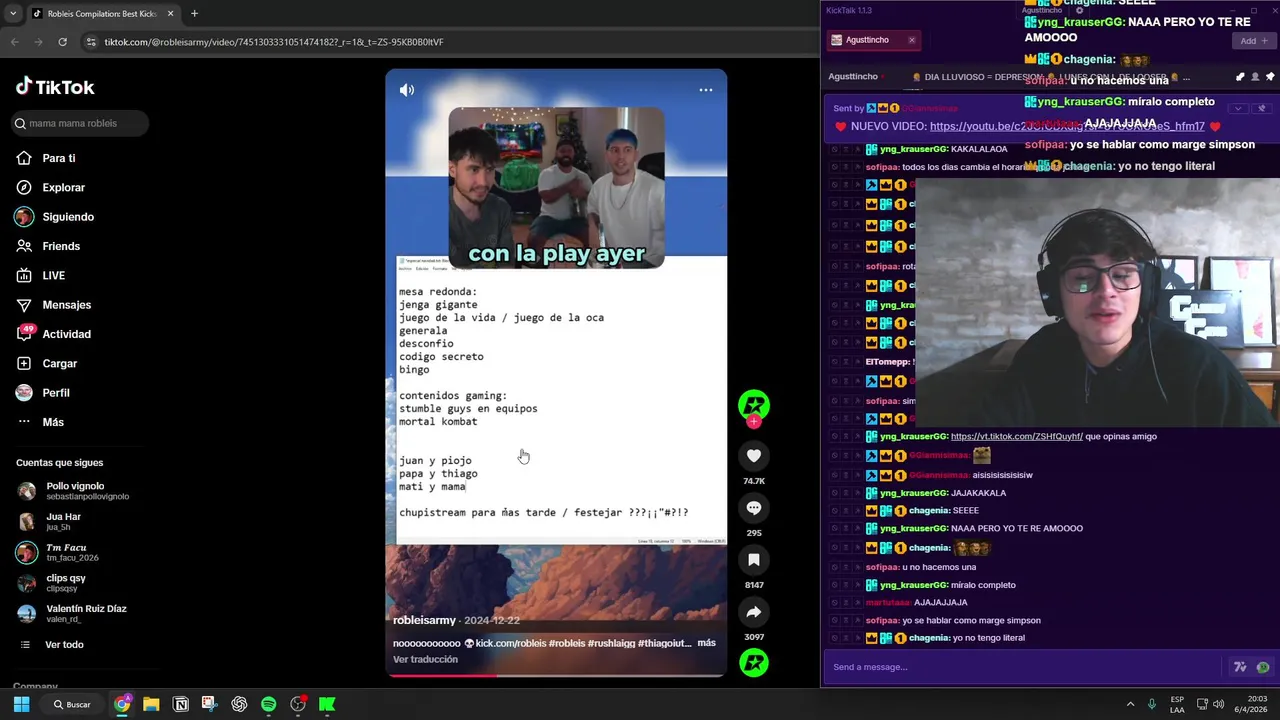Seek on the video progress bar

556,675
